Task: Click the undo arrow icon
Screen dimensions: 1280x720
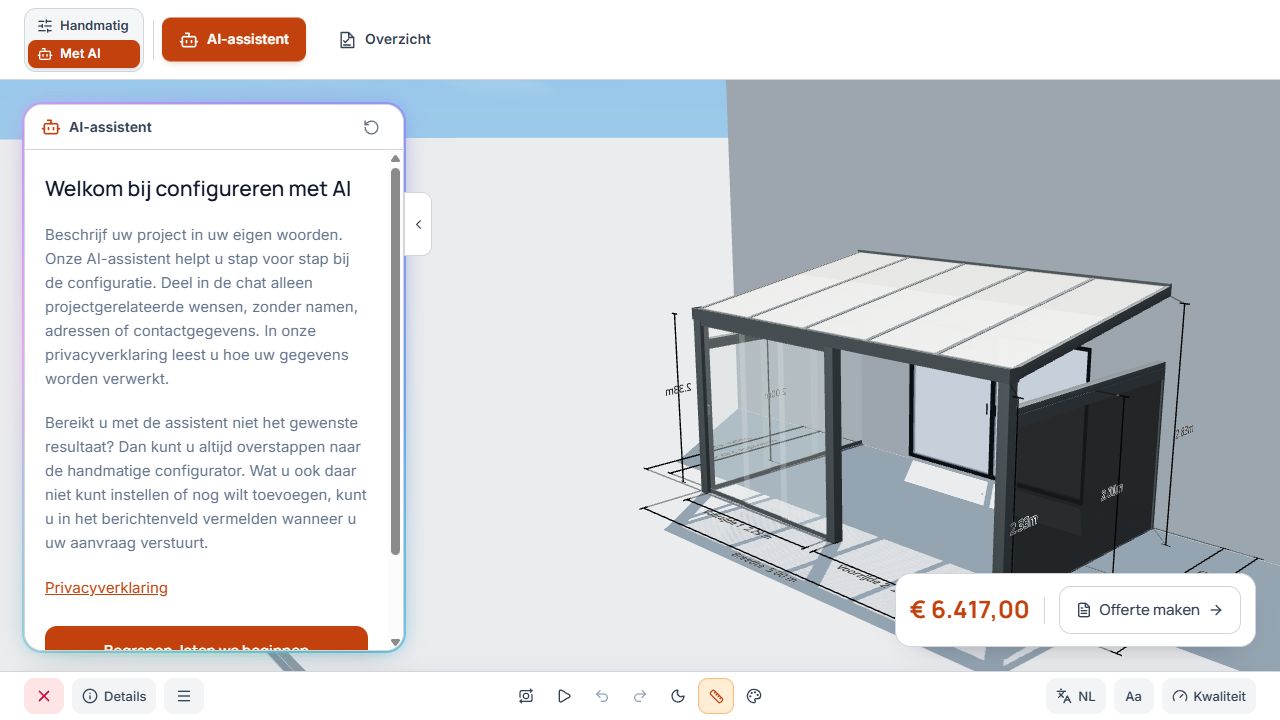Action: (x=602, y=696)
